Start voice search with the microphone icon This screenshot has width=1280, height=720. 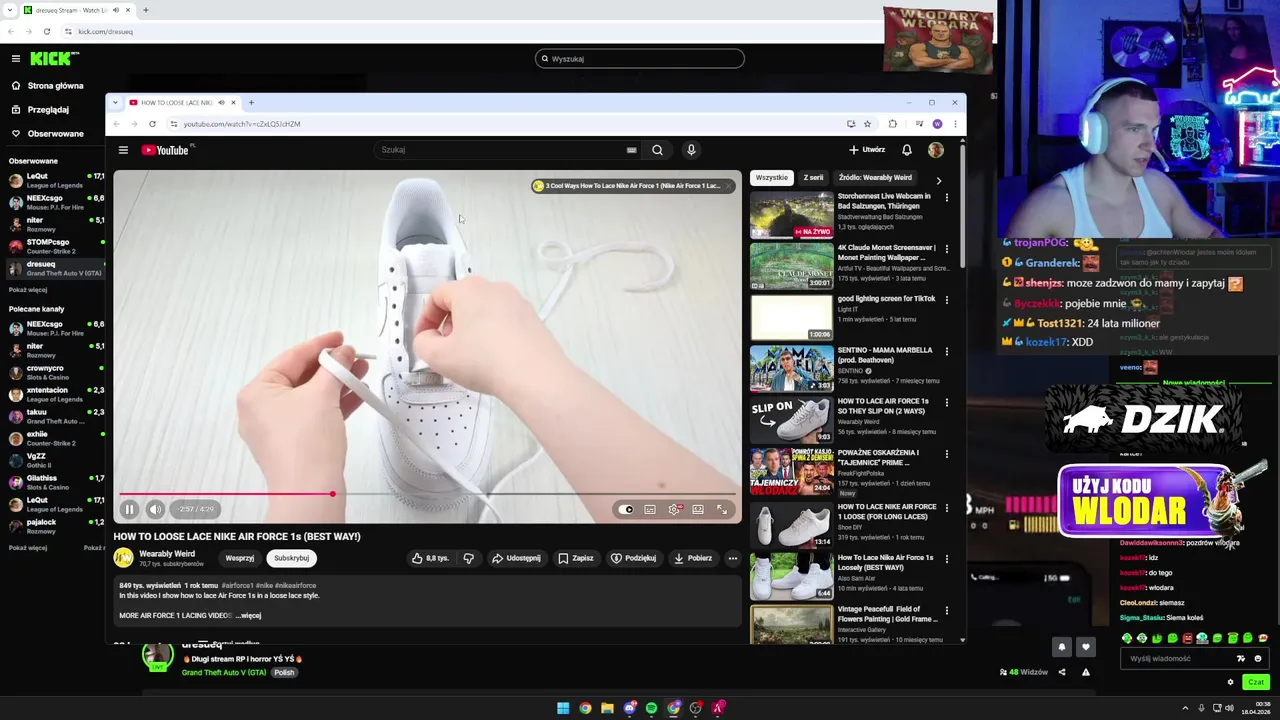690,150
